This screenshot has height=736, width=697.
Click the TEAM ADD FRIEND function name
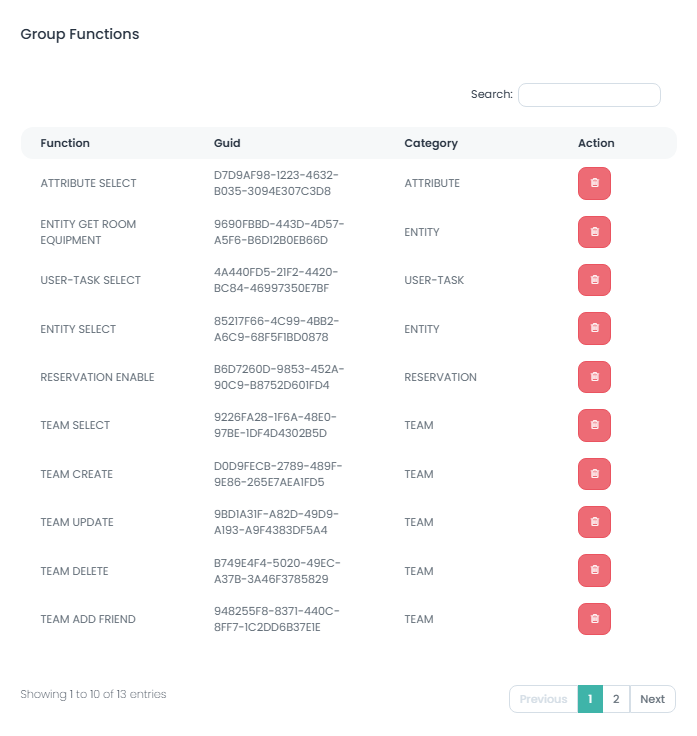click(x=88, y=619)
